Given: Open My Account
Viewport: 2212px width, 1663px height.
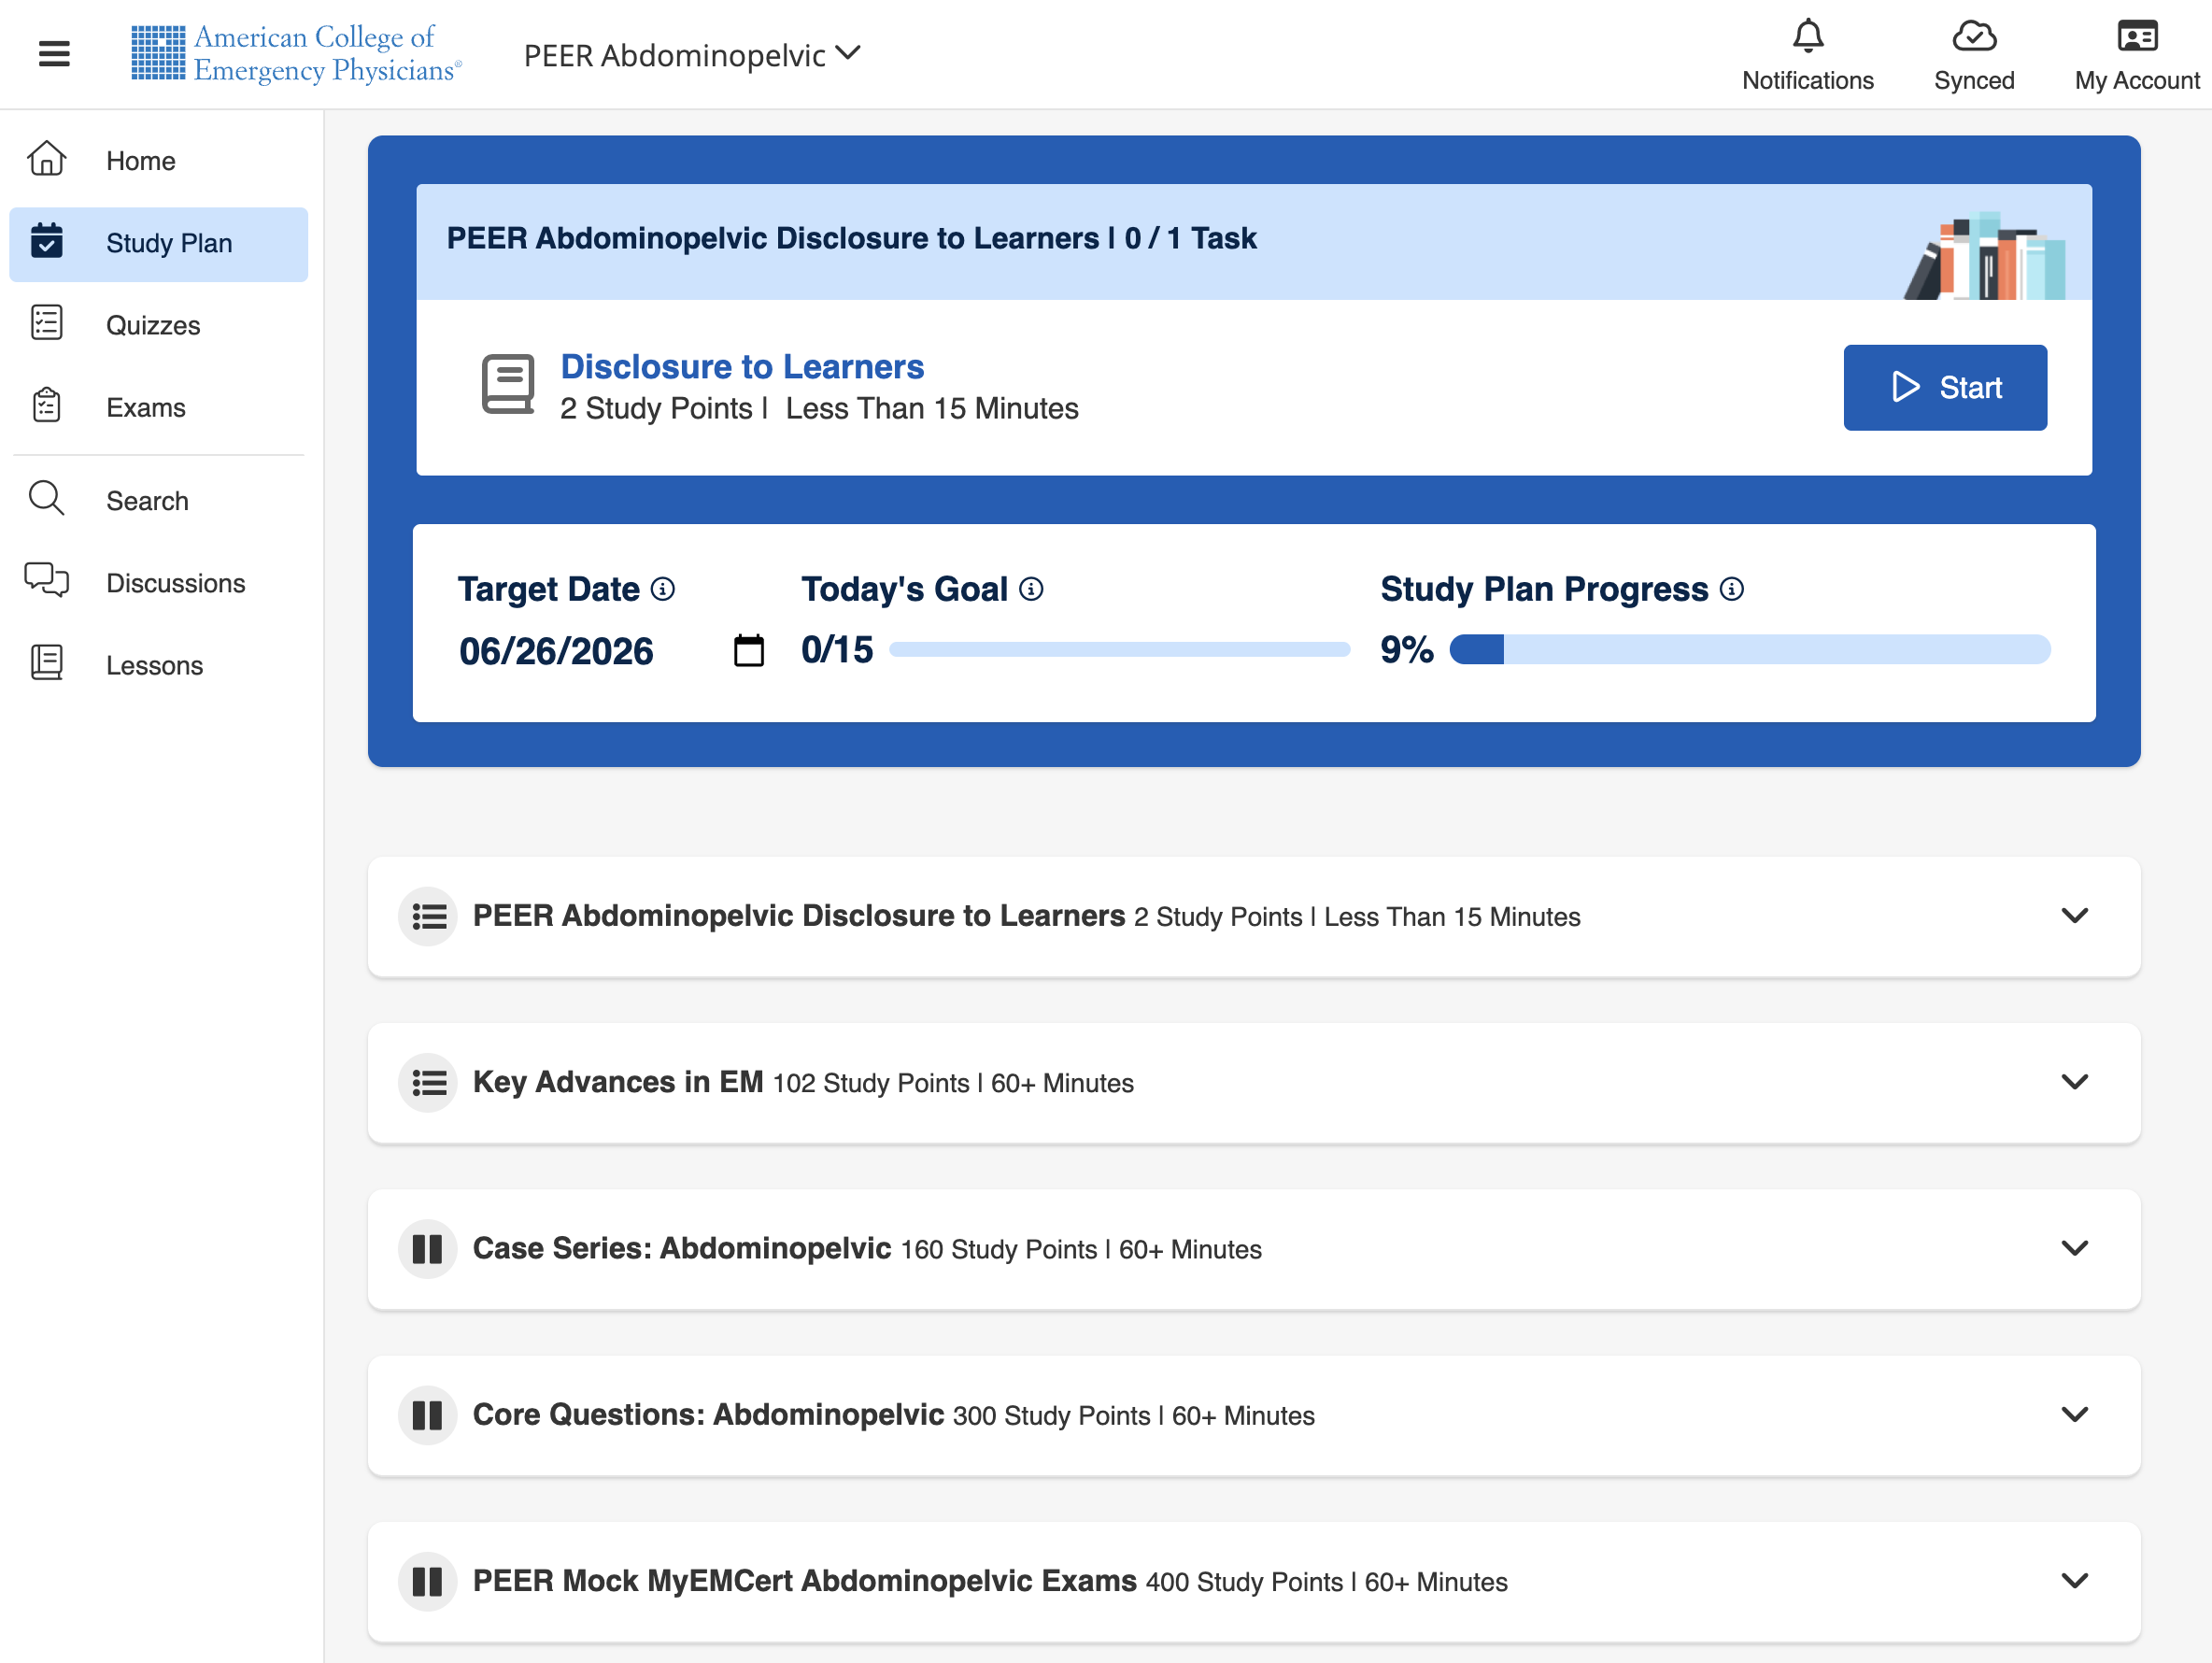Looking at the screenshot, I should (2137, 55).
